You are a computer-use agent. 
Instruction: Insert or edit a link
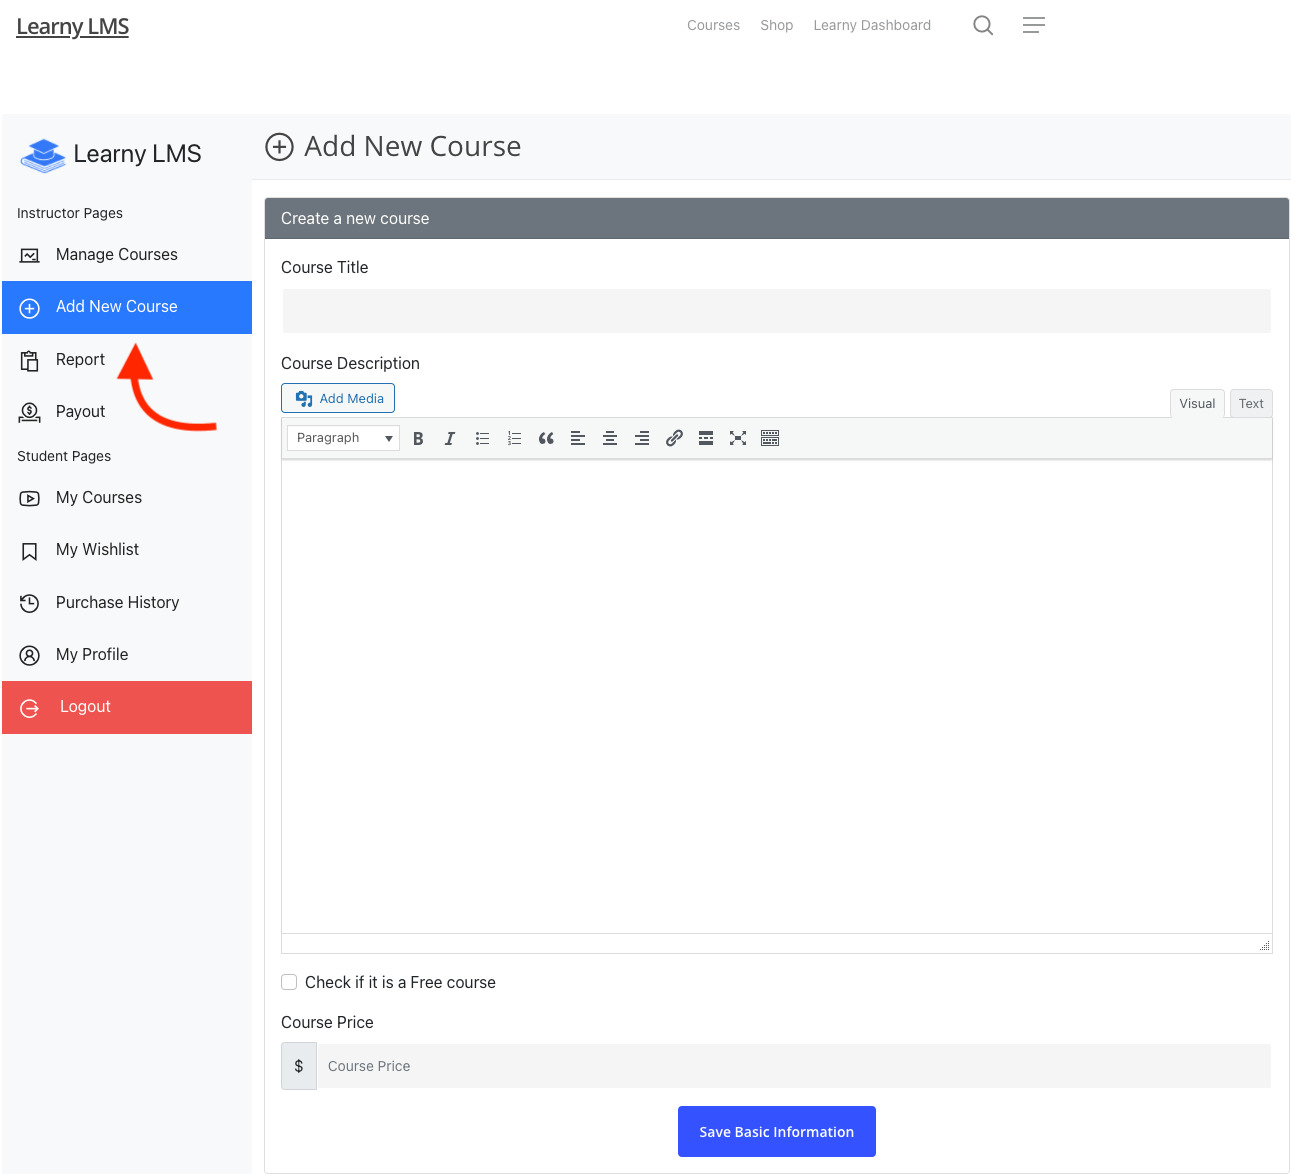(674, 438)
